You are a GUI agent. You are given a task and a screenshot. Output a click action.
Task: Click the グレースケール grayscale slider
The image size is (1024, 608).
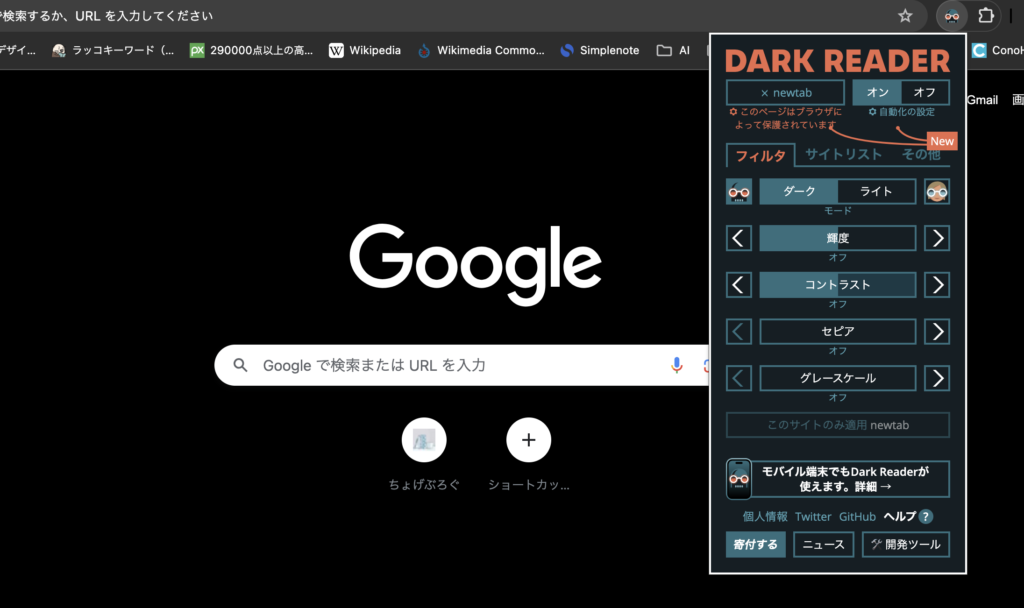(x=838, y=378)
